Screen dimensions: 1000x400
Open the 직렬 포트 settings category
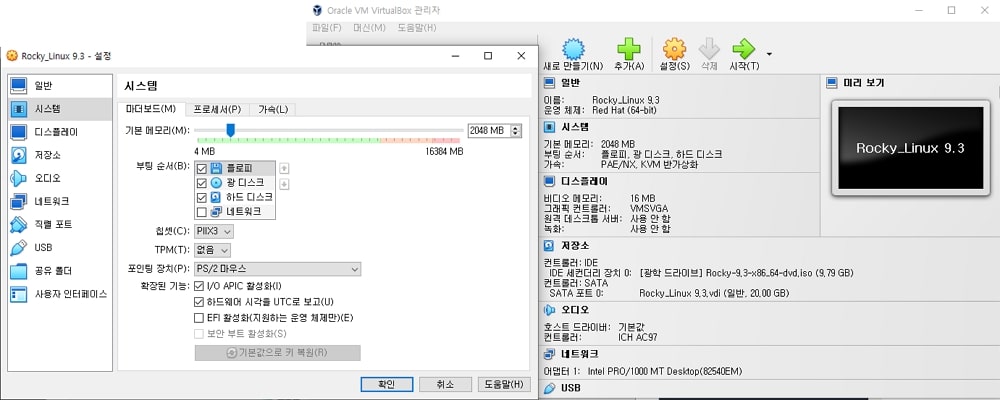[59, 225]
